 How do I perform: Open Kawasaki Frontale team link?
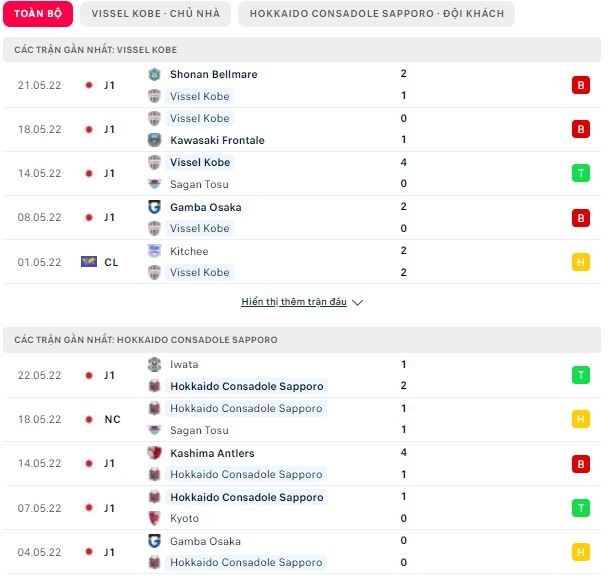[217, 140]
